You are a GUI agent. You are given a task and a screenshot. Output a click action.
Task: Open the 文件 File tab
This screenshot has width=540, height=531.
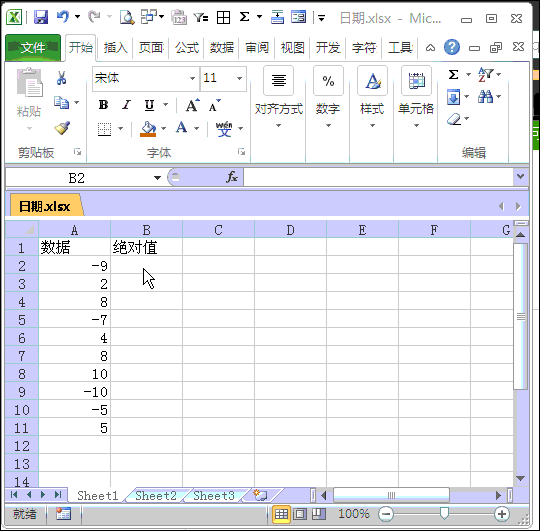click(x=33, y=48)
